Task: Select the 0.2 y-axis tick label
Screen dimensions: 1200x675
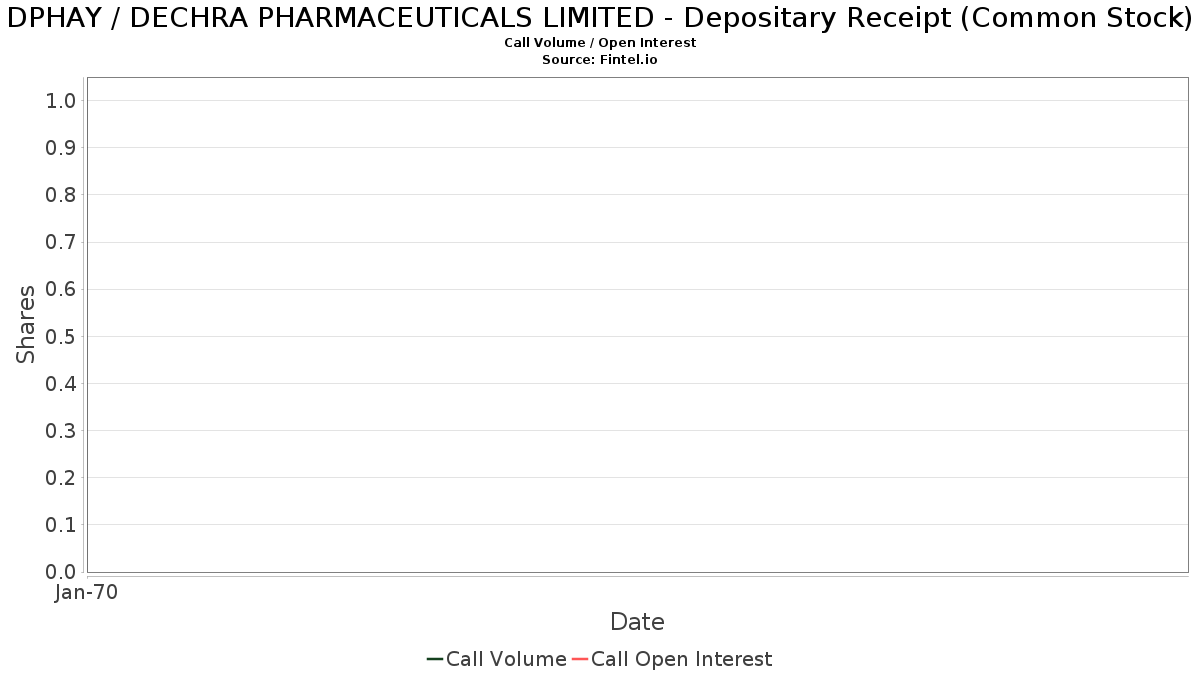Action: pyautogui.click(x=61, y=477)
